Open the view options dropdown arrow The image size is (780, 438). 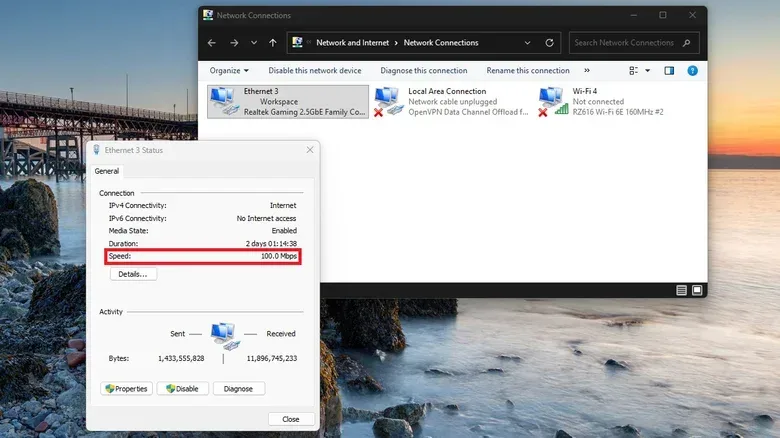click(648, 71)
